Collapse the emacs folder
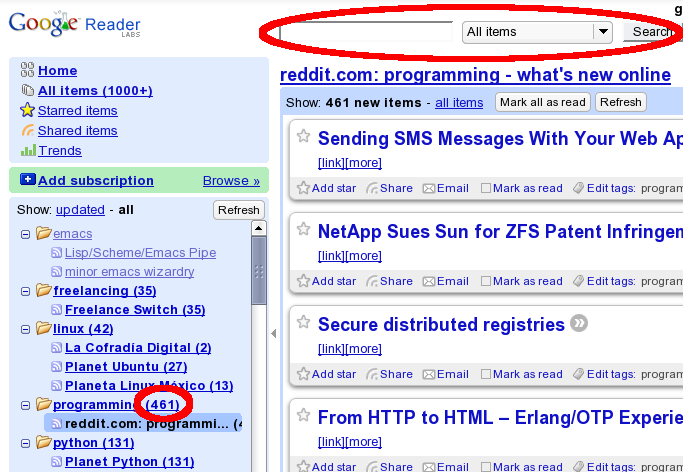Screen dimensions: 683x472 [26, 234]
